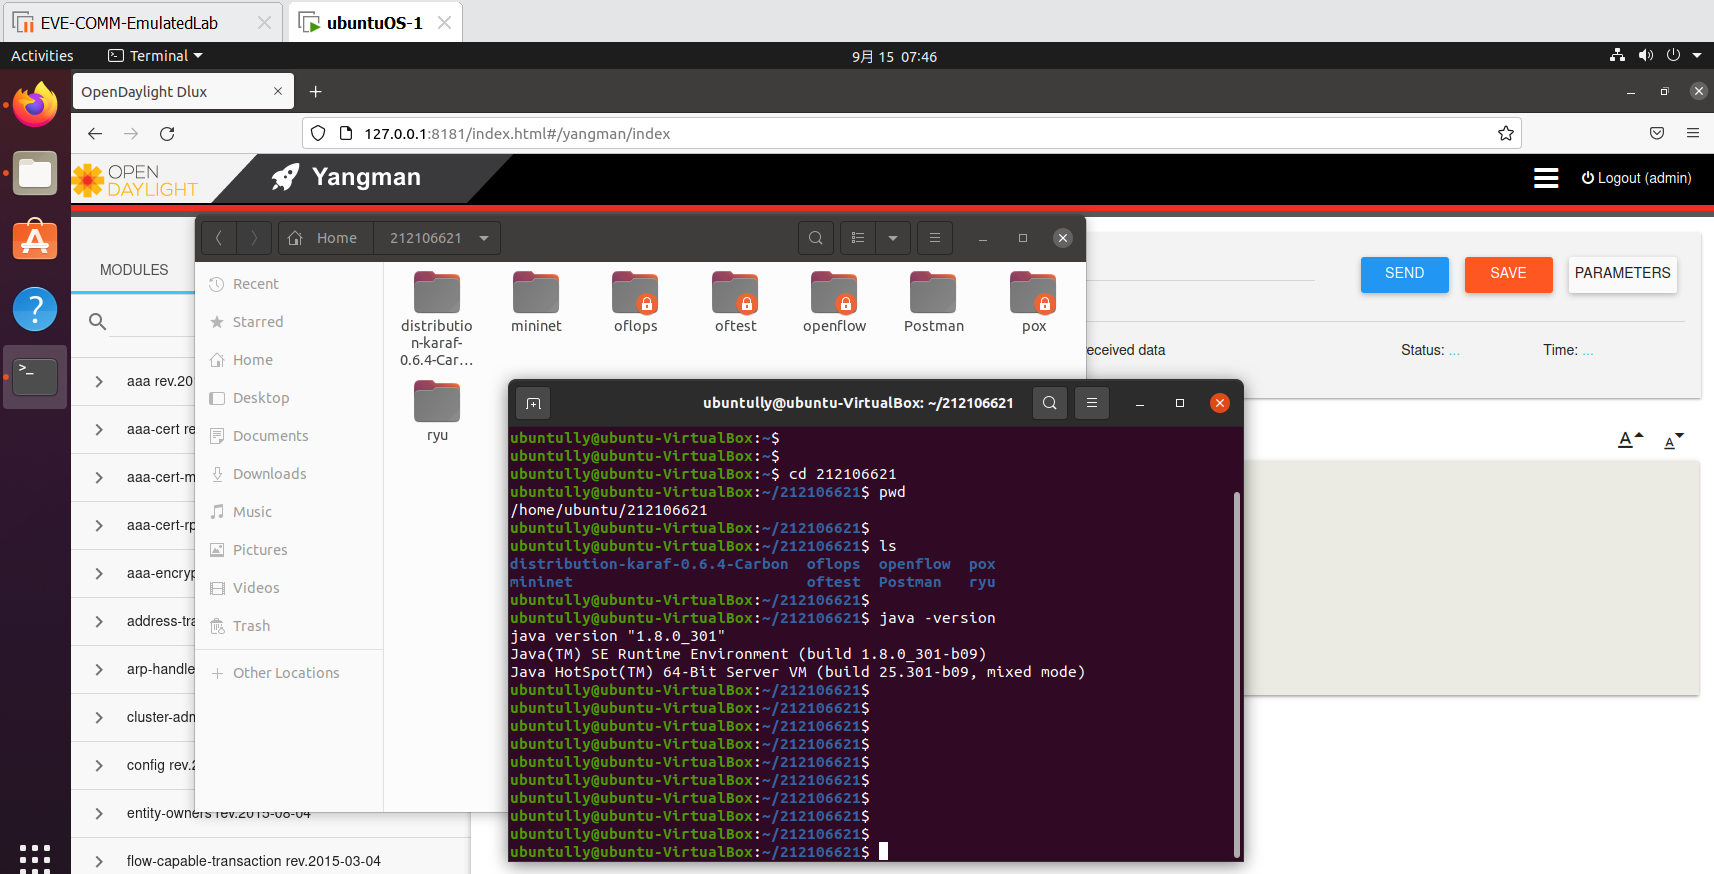The height and width of the screenshot is (874, 1714).
Task: Decrease font size in Yangman editor
Action: tap(1673, 440)
